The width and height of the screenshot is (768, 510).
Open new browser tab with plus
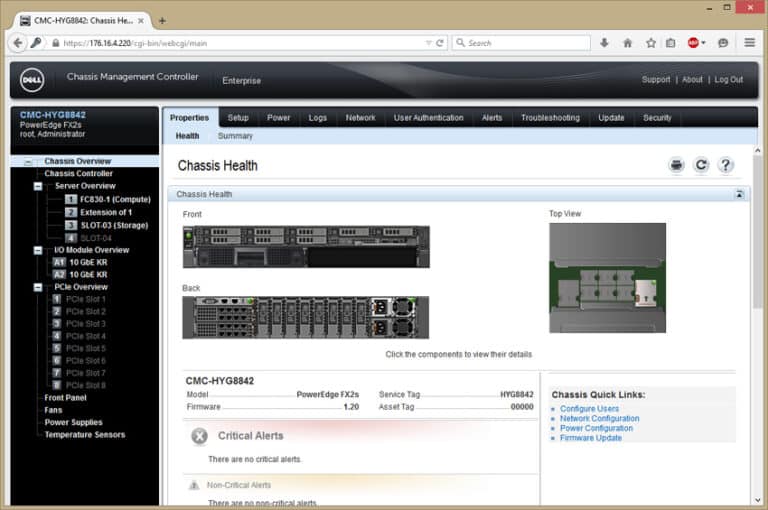pyautogui.click(x=162, y=21)
